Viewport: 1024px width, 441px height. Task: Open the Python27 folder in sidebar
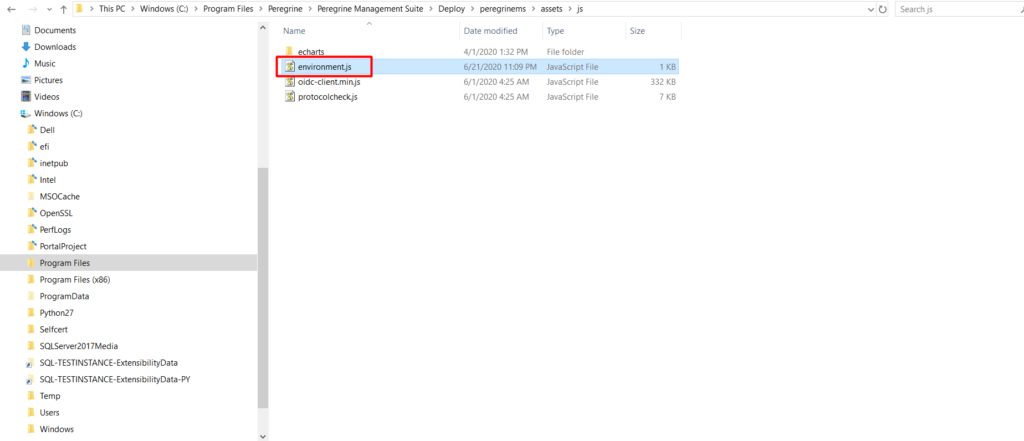[56, 312]
